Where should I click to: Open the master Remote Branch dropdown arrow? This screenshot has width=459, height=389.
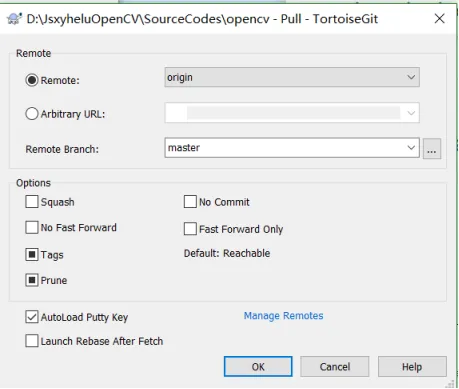point(411,148)
